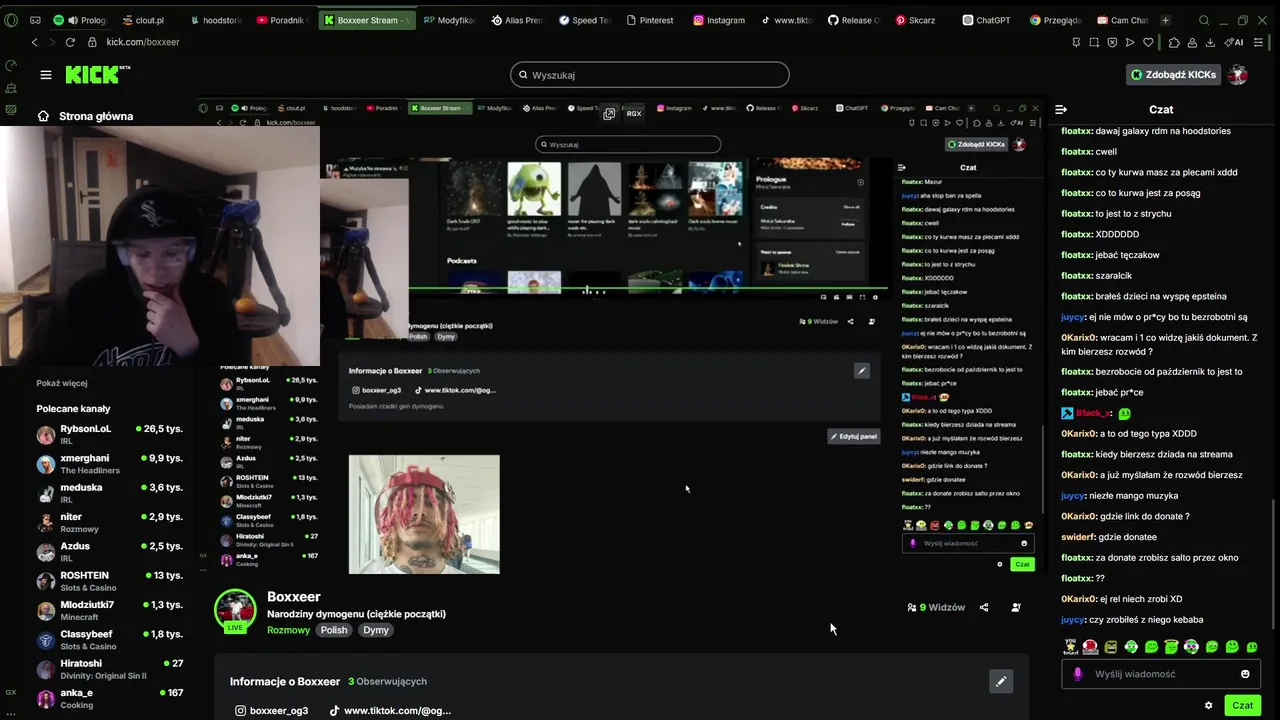
Task: Edit the Informacje o Boxxeer panel
Action: [1001, 681]
